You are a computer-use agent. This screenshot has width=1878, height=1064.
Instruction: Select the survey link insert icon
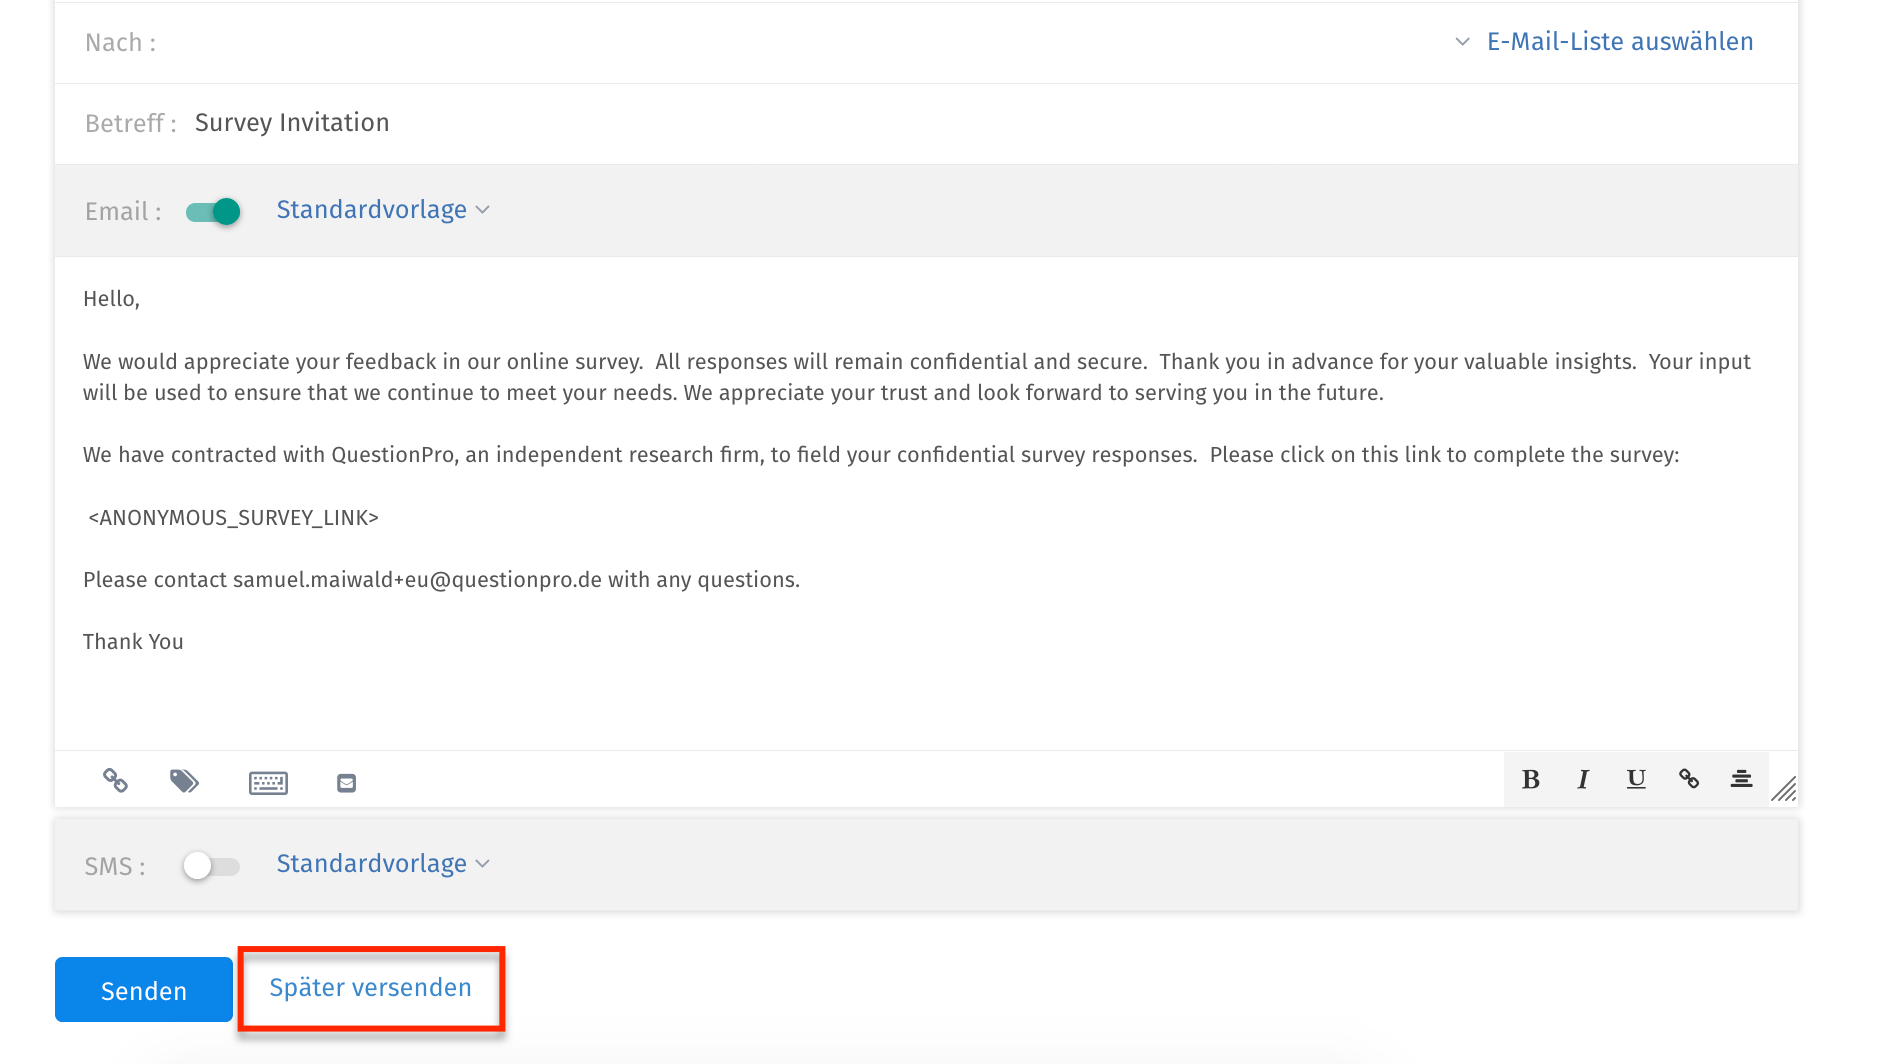point(115,782)
